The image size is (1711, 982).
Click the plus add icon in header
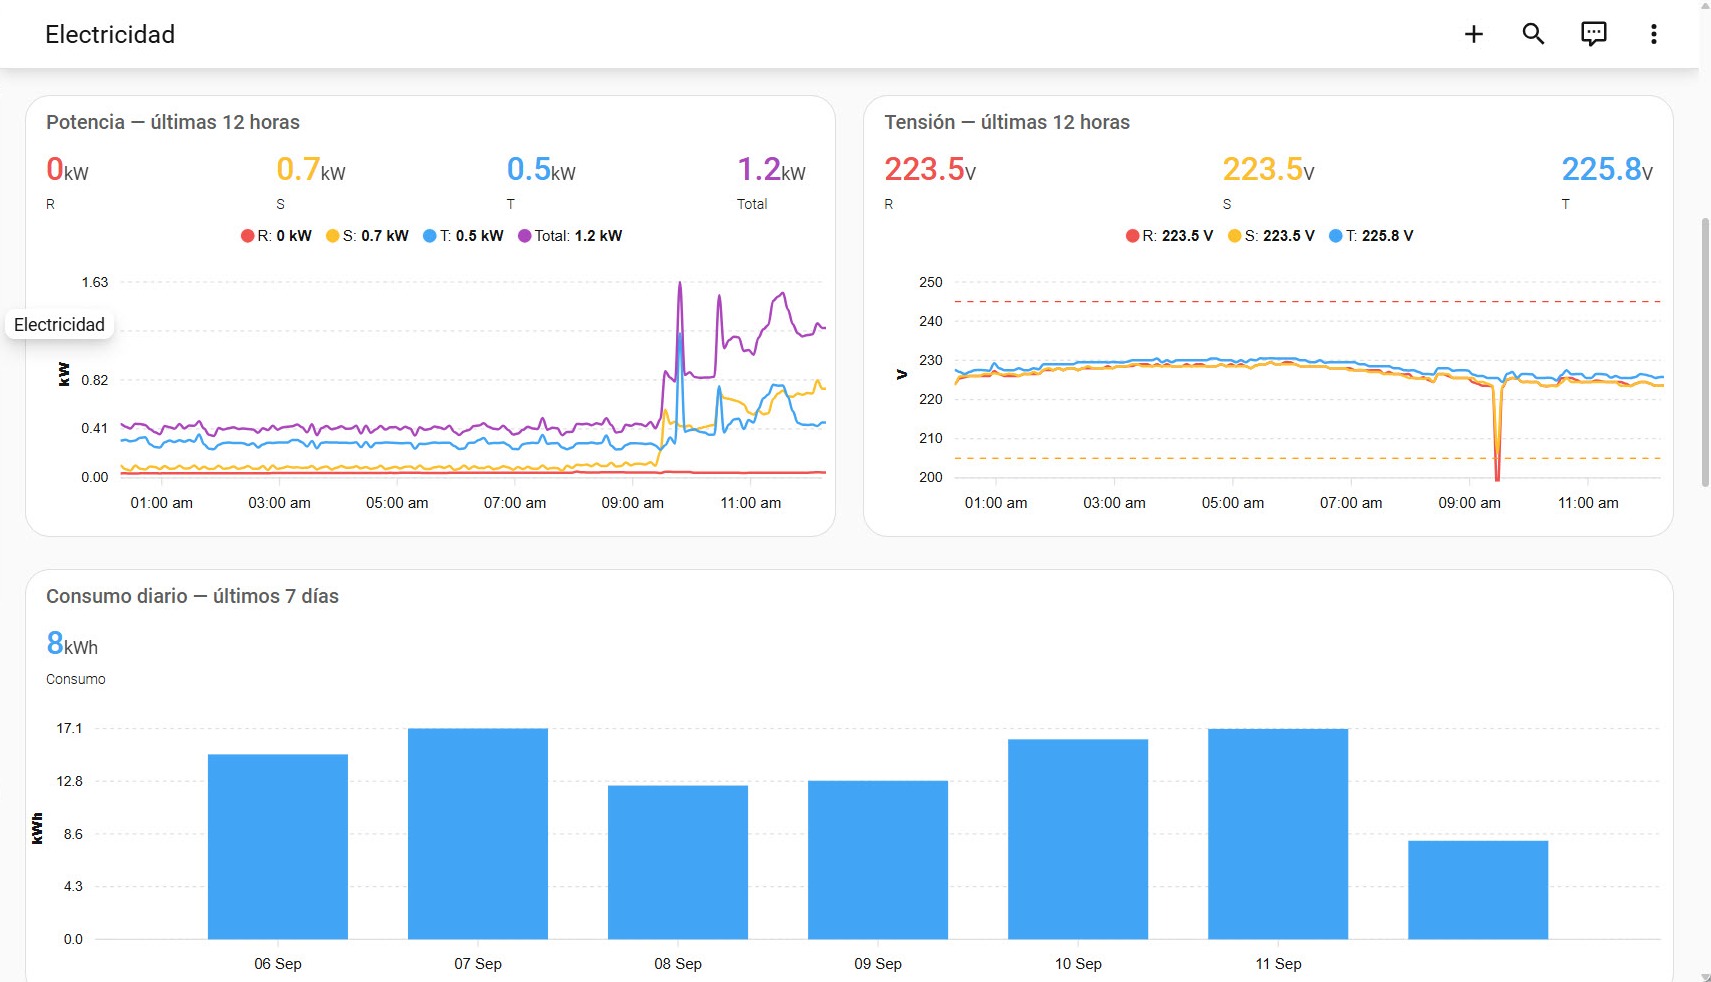(x=1473, y=34)
